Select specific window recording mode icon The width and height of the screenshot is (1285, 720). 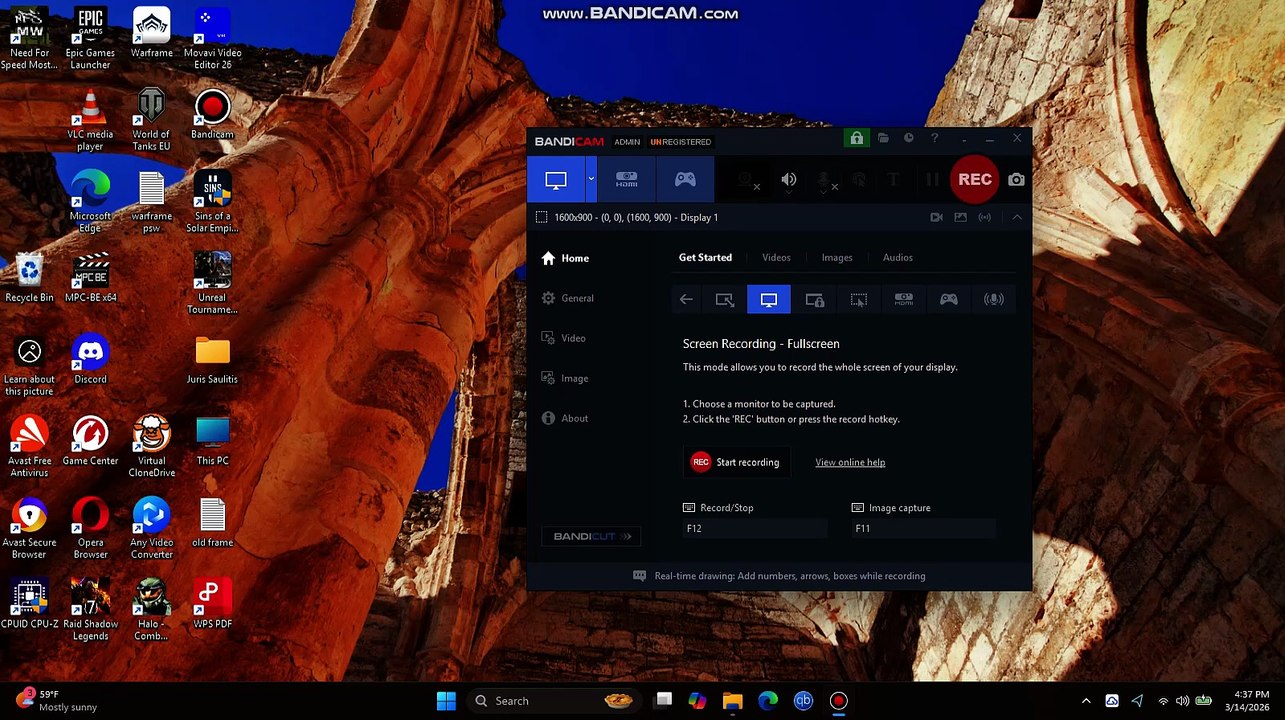814,299
